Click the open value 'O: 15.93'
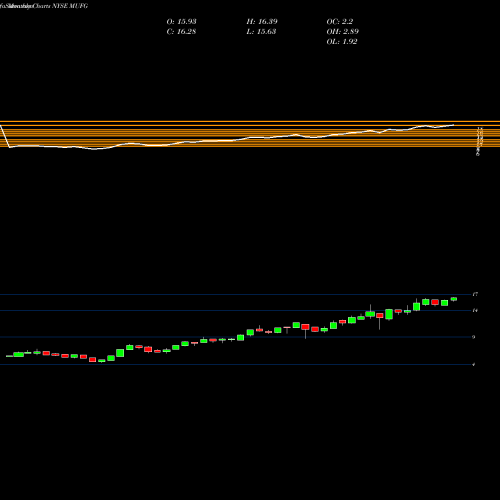 tap(181, 21)
